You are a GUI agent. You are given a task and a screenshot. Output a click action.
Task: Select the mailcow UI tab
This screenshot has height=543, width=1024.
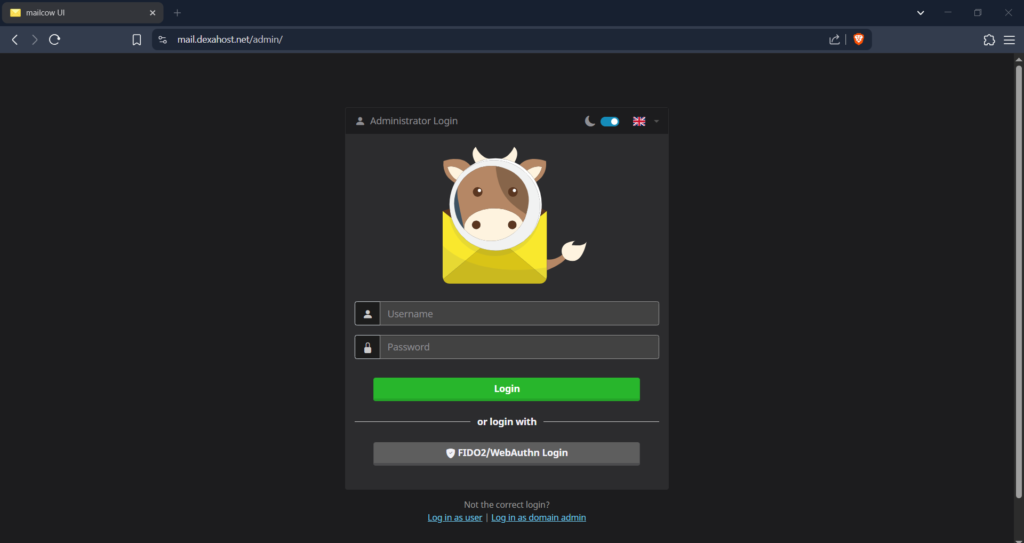pyautogui.click(x=82, y=13)
